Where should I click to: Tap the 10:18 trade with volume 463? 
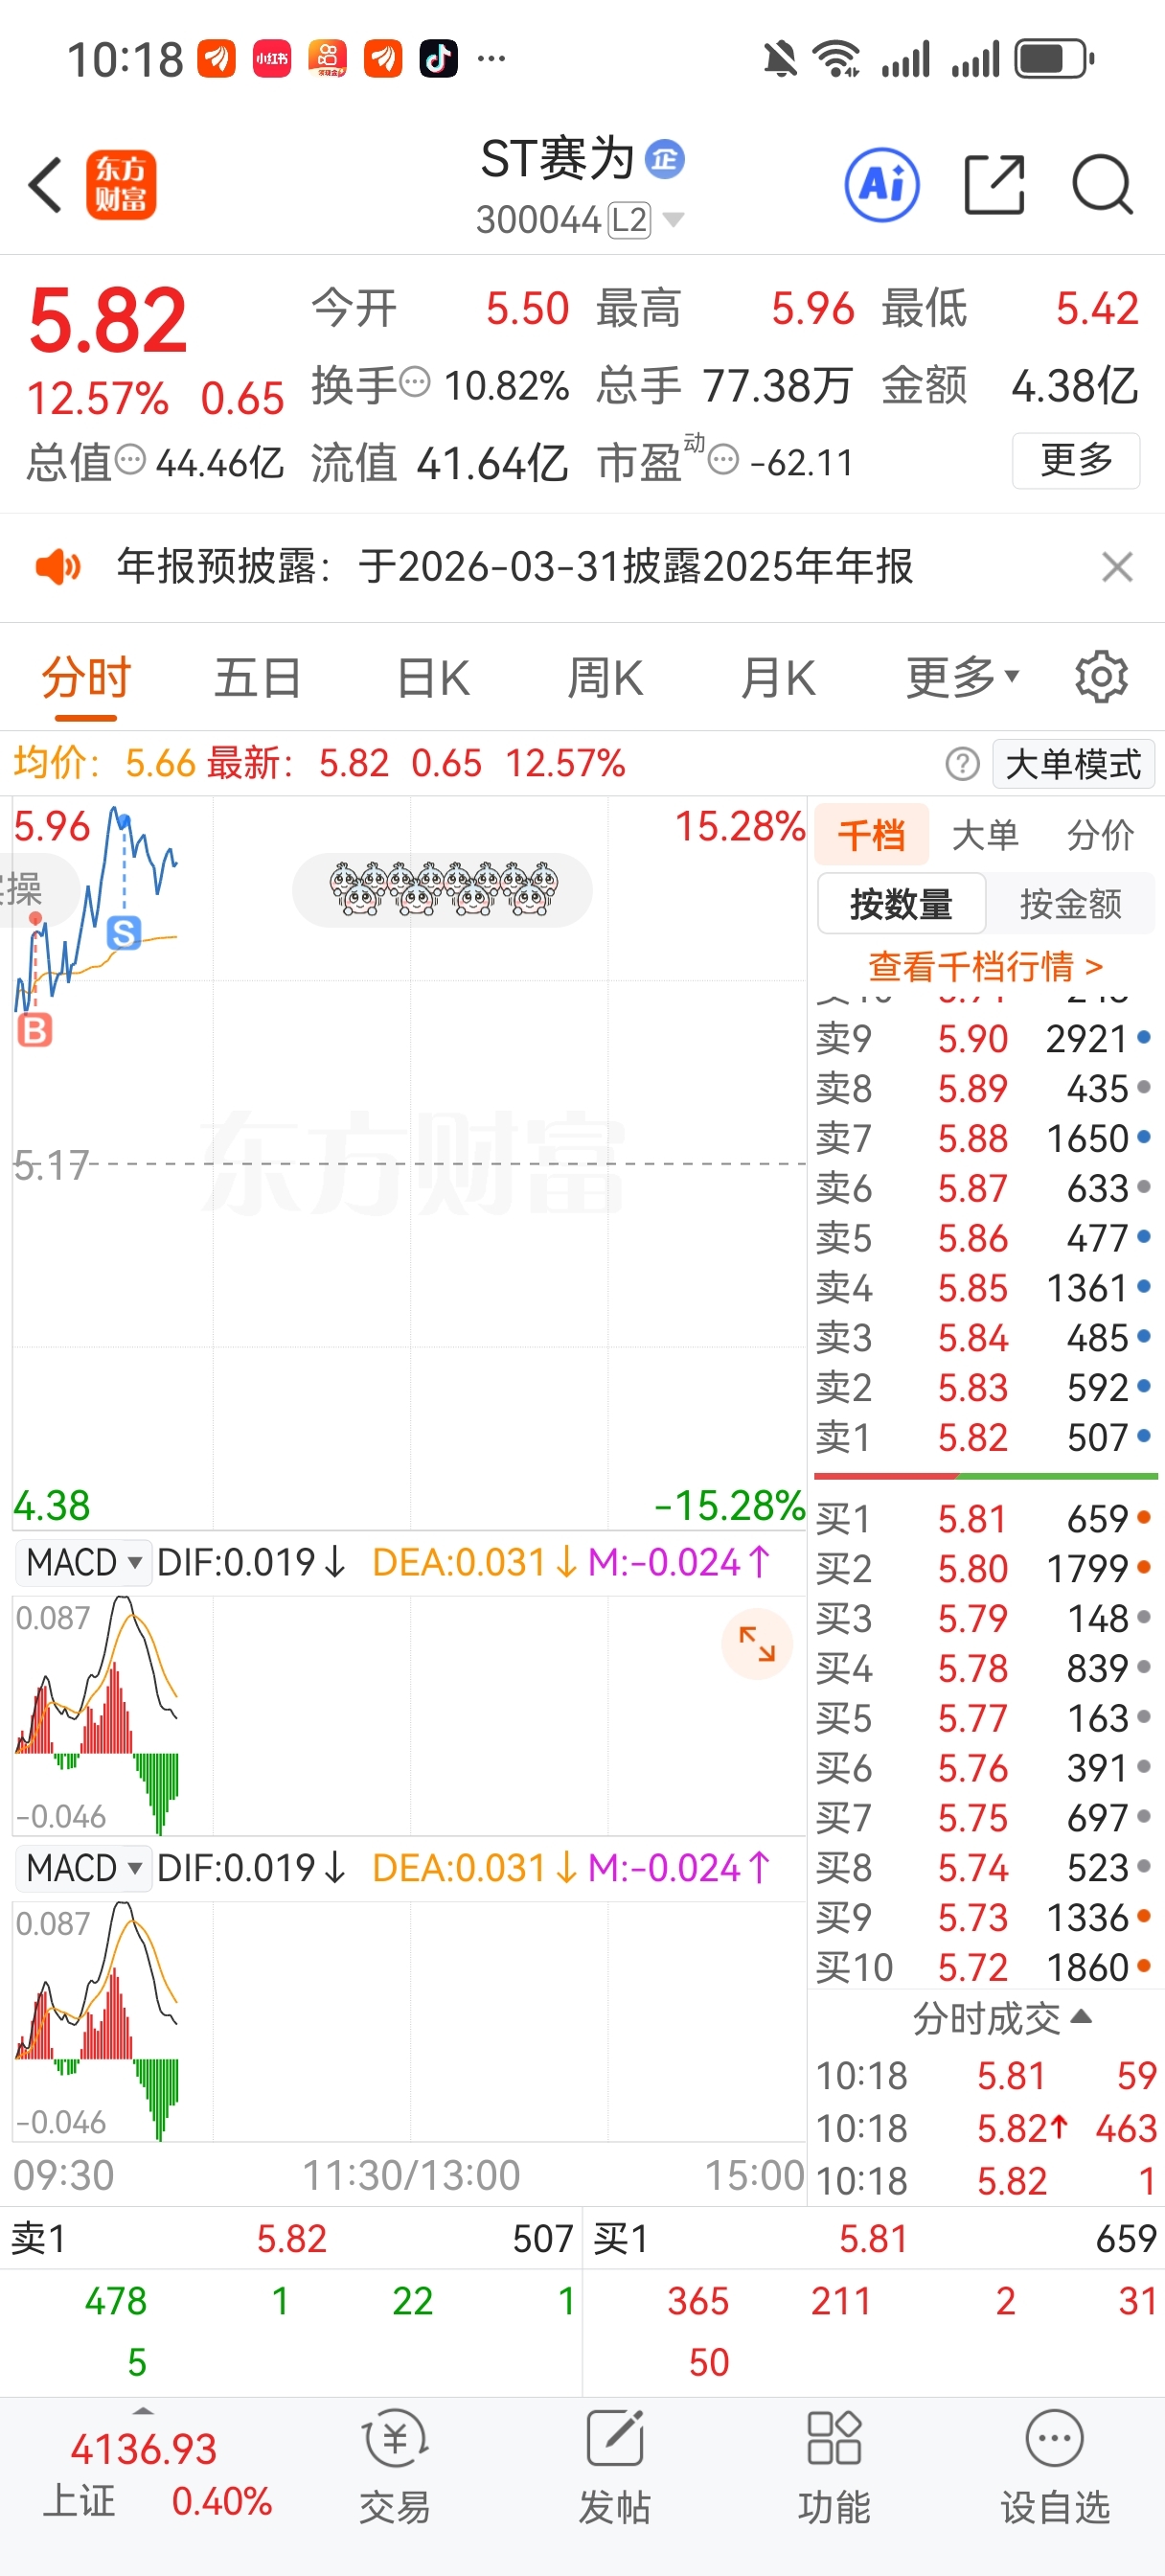click(x=986, y=2128)
